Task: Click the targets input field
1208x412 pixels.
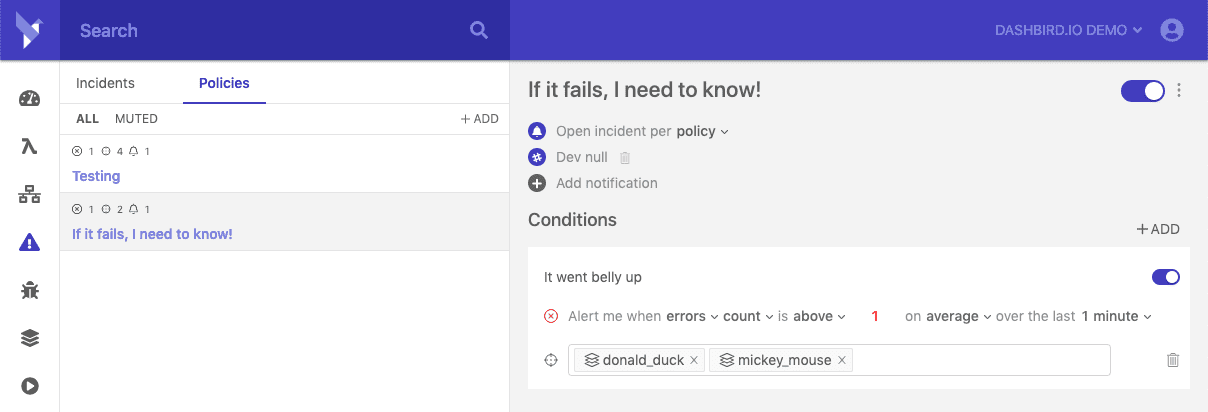Action: point(839,360)
